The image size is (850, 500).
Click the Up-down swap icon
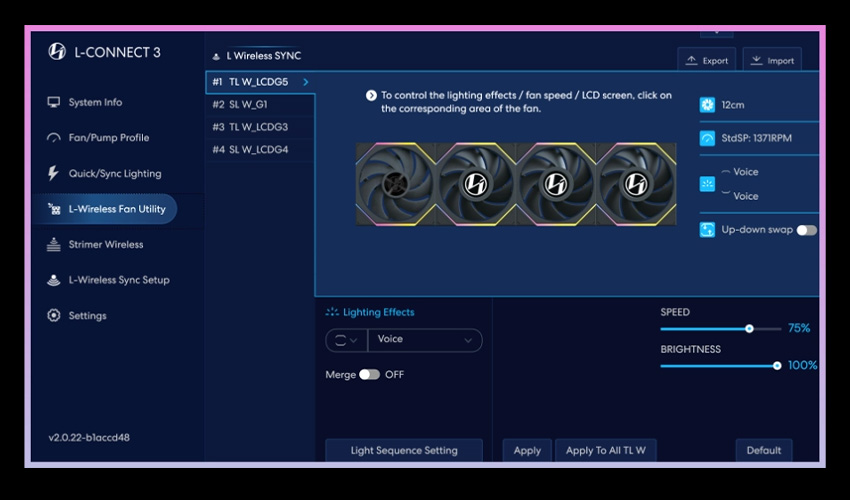coord(707,230)
